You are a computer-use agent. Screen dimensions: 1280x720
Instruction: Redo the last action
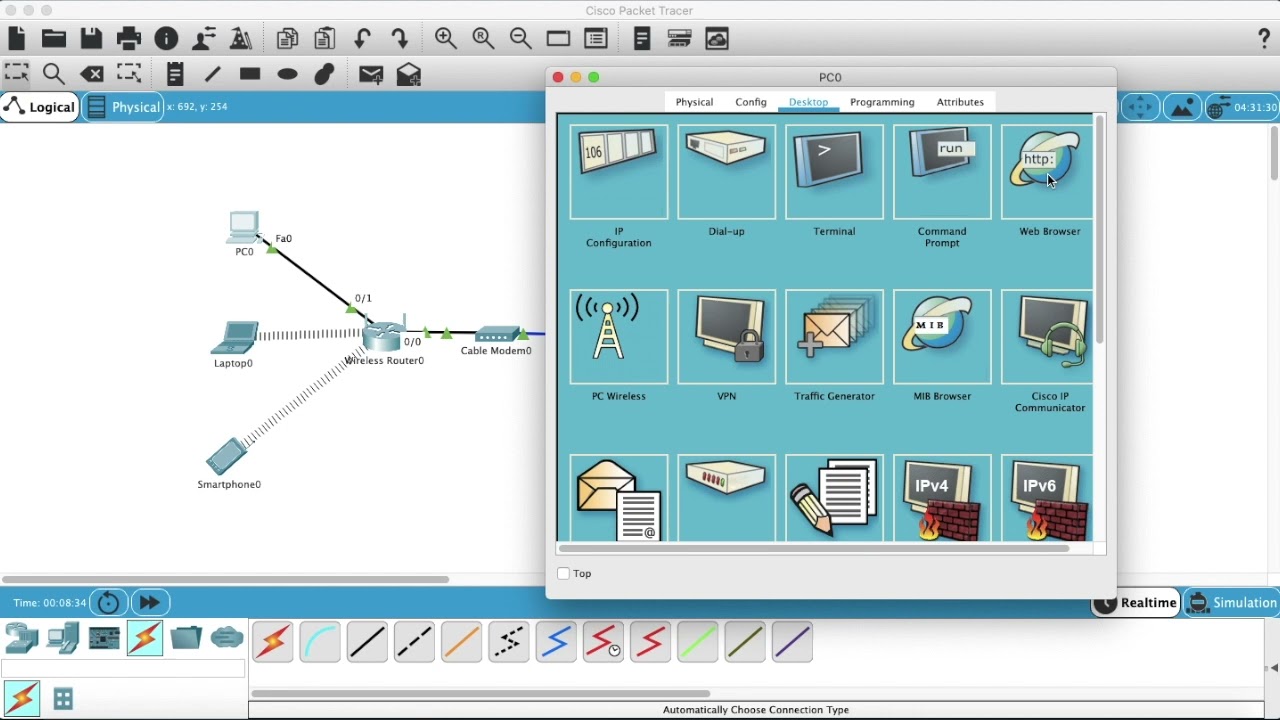[x=400, y=39]
